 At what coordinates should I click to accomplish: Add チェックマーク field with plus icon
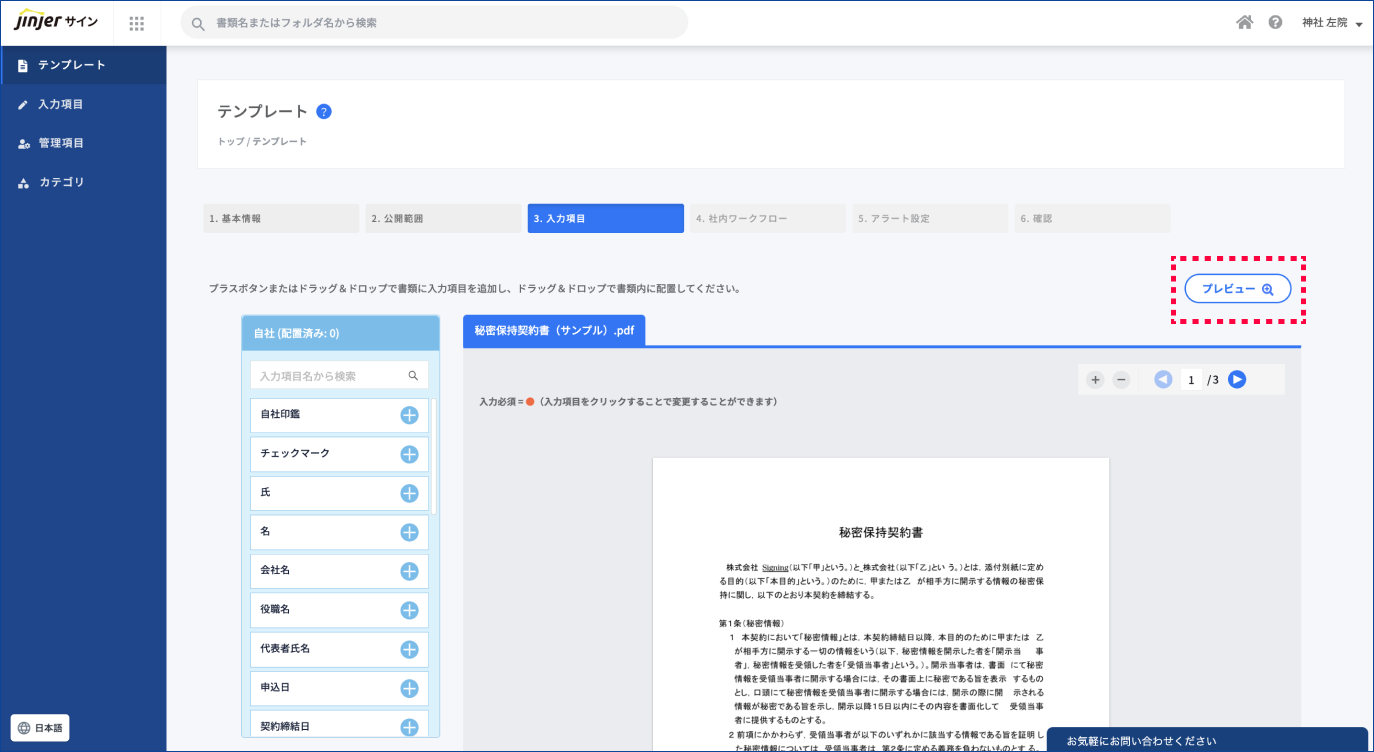click(409, 454)
